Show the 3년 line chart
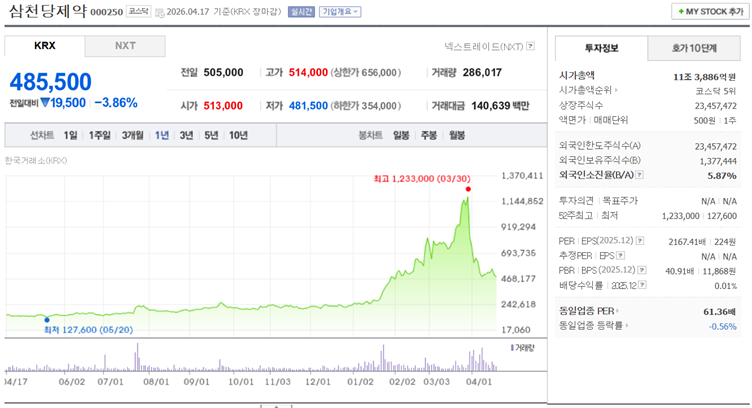The width and height of the screenshot is (752, 408). pos(186,135)
